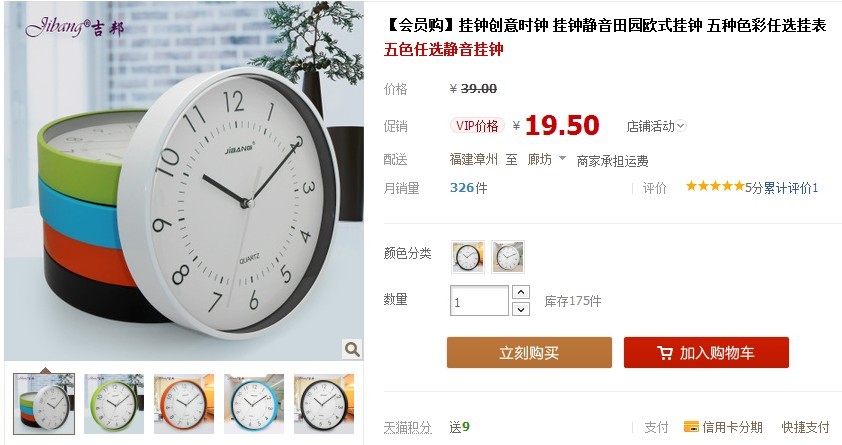Select the green clock thumbnail
Screen dimensions: 842x445
click(114, 404)
